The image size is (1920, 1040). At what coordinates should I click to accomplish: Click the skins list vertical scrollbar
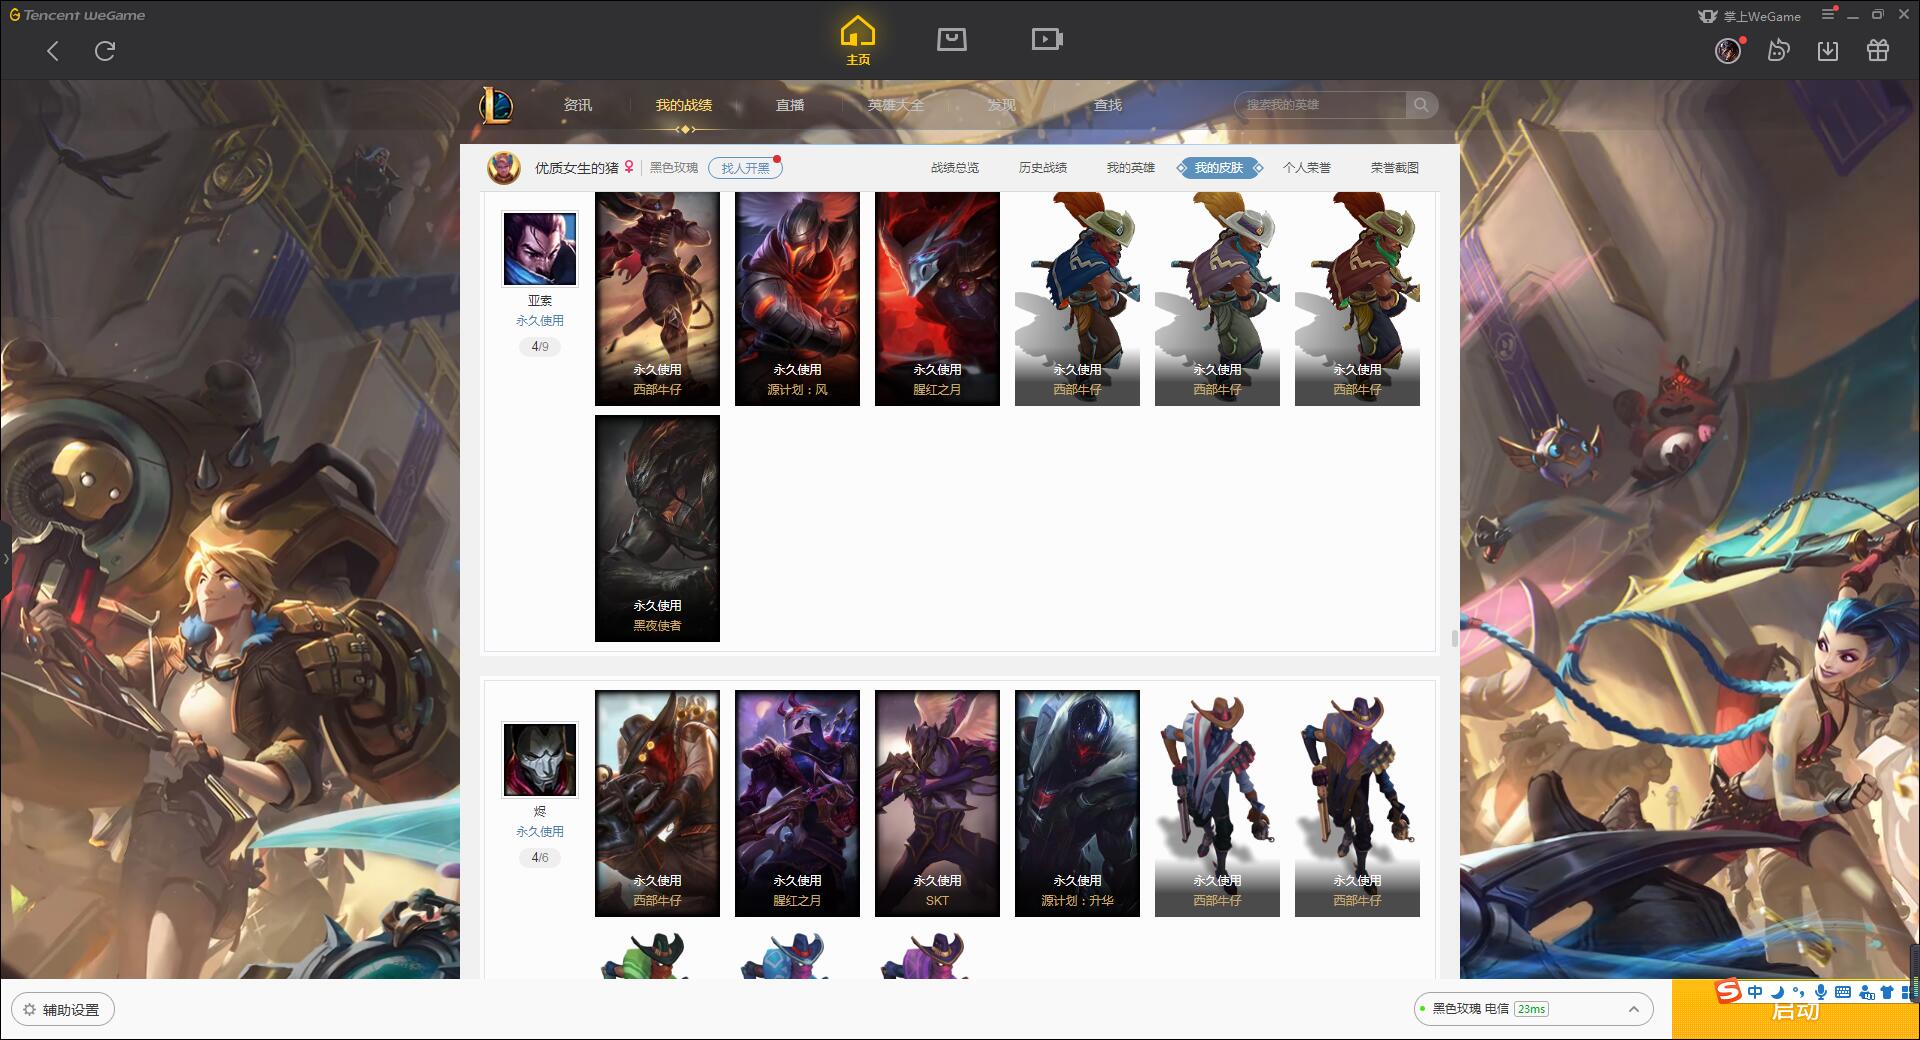click(1454, 637)
